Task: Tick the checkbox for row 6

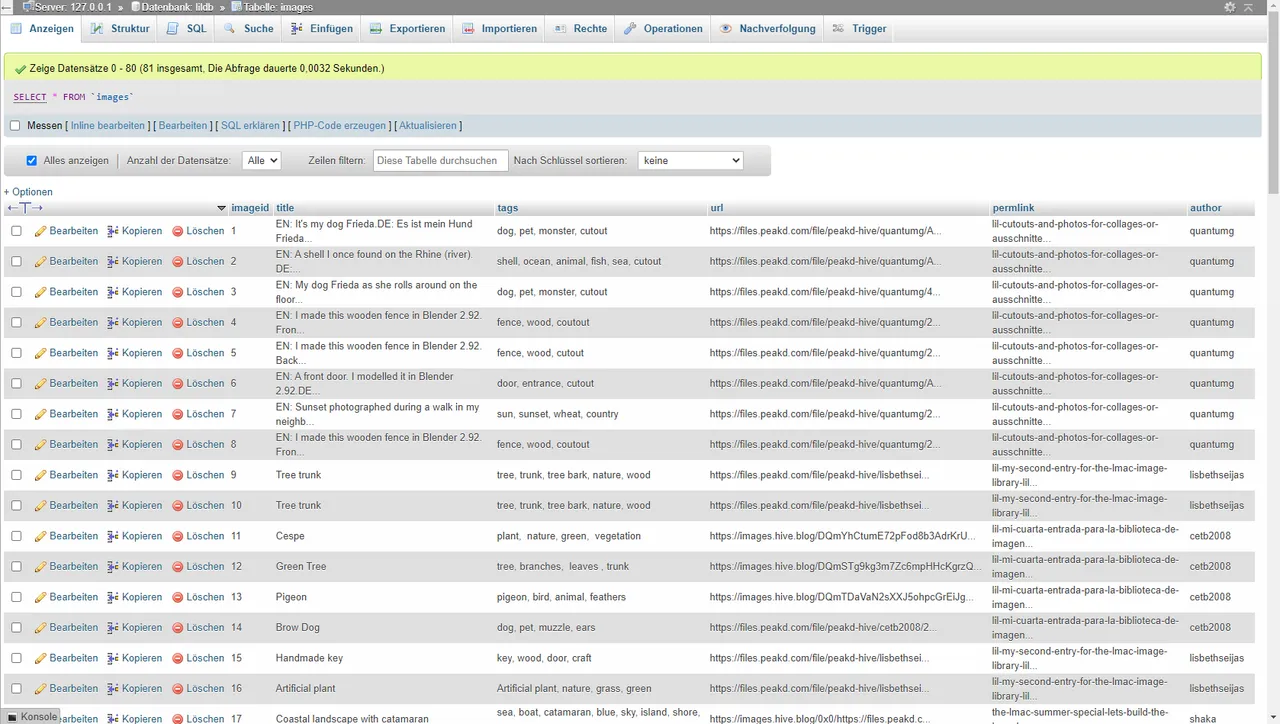Action: 16,383
